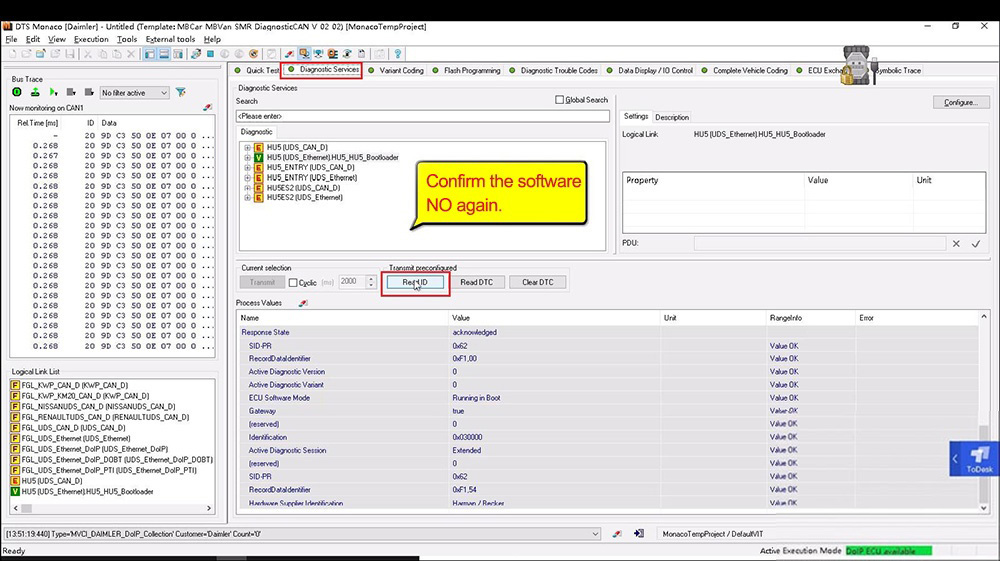Click the orange globe toolbar icon

(254, 54)
